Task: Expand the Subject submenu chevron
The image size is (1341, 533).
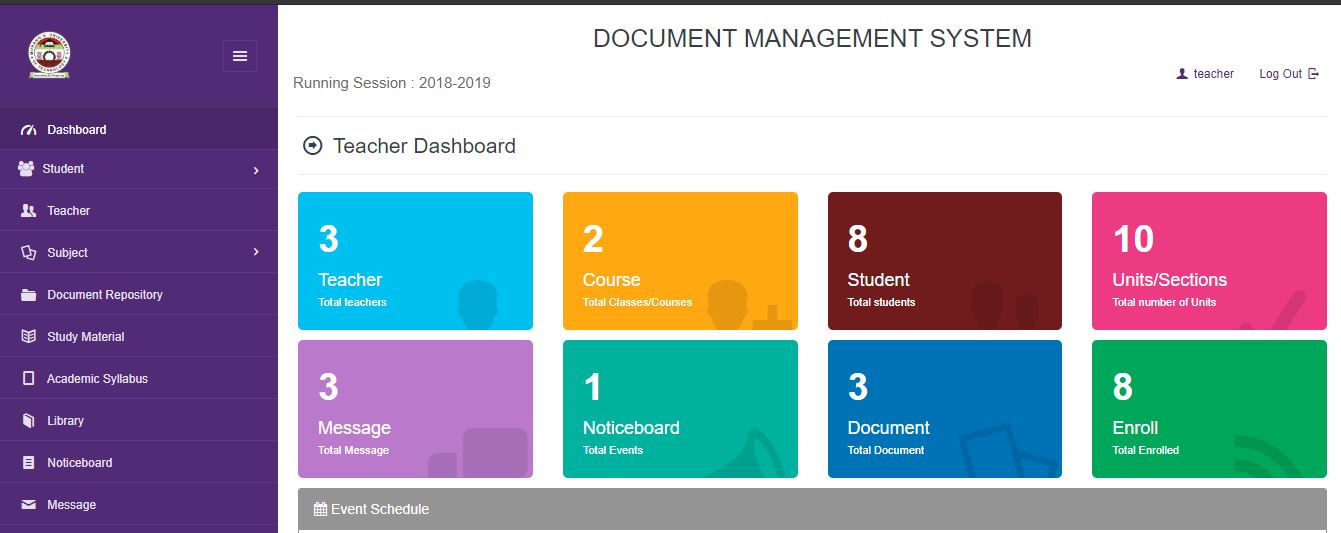Action: click(x=256, y=253)
